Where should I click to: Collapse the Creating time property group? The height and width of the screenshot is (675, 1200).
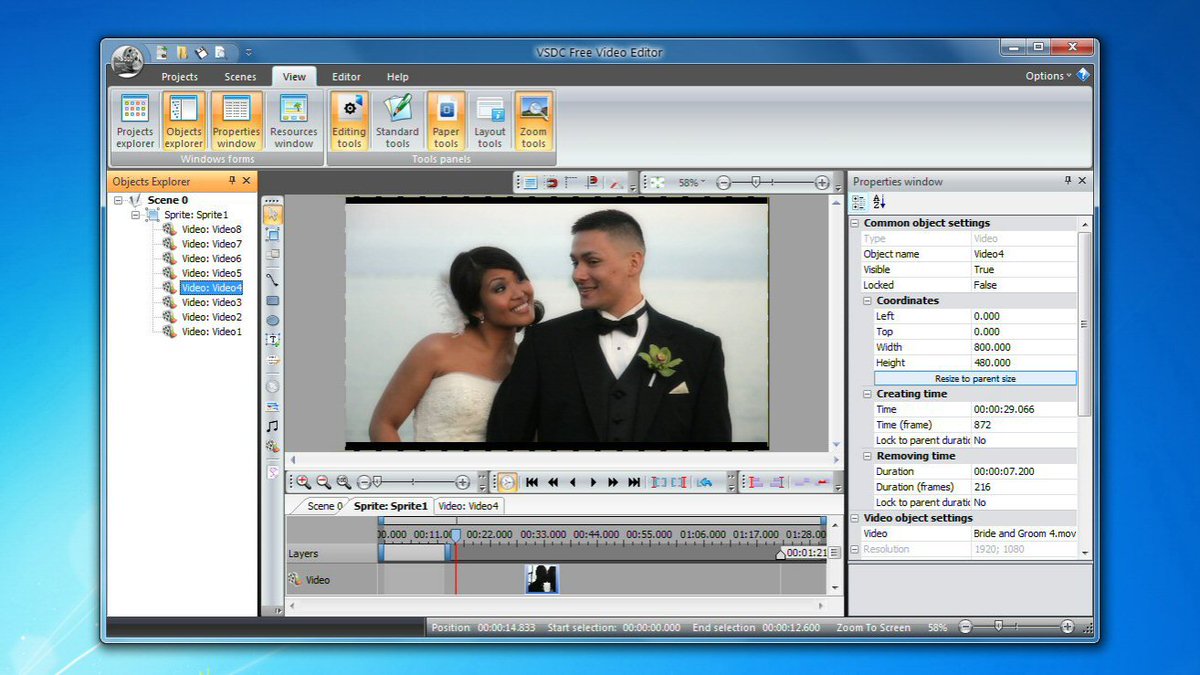point(867,394)
